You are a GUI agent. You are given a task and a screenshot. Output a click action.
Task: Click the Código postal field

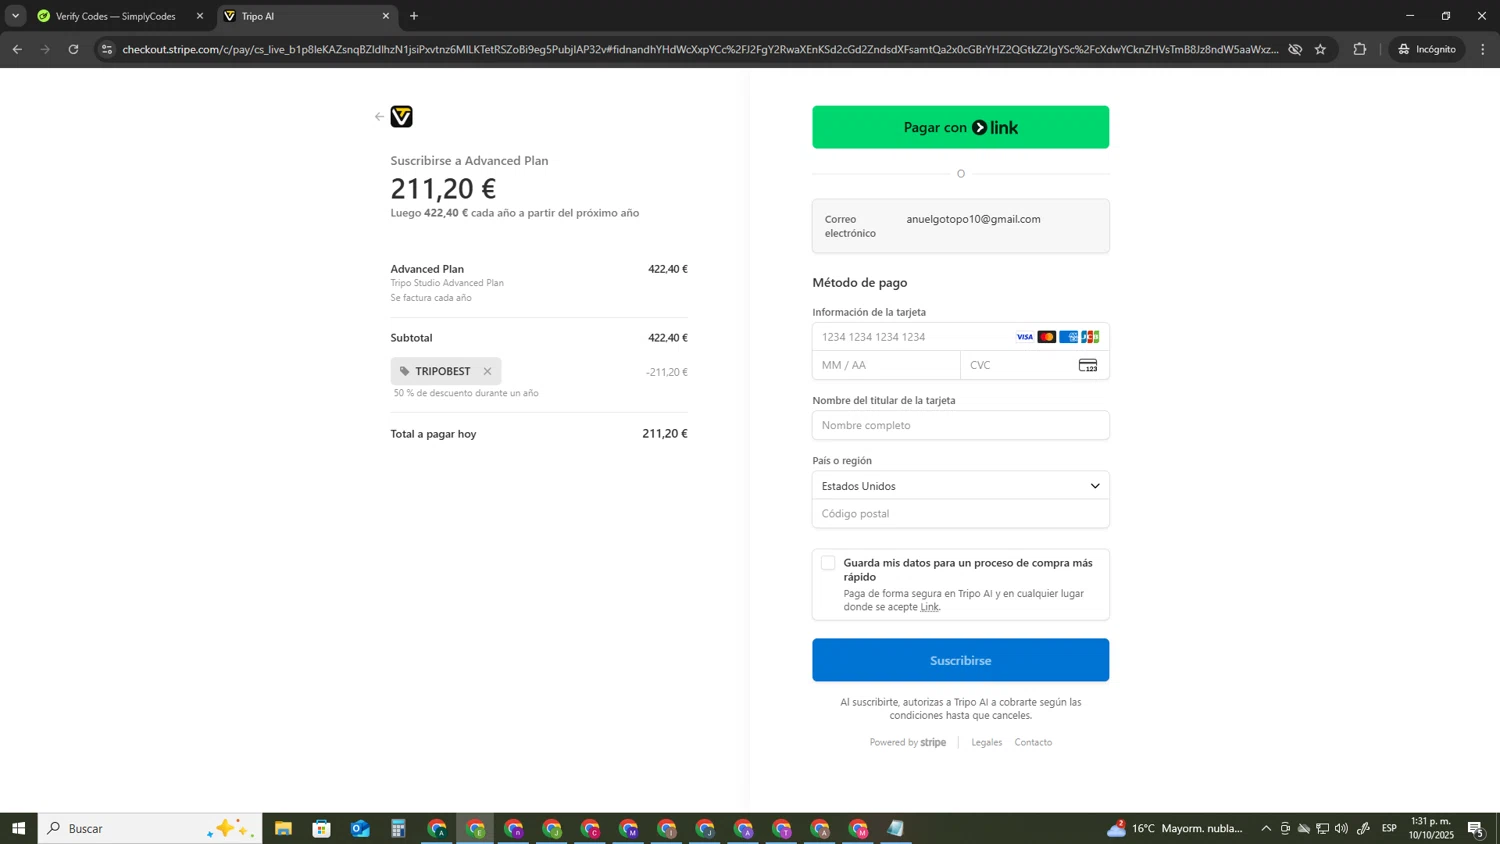click(x=960, y=514)
